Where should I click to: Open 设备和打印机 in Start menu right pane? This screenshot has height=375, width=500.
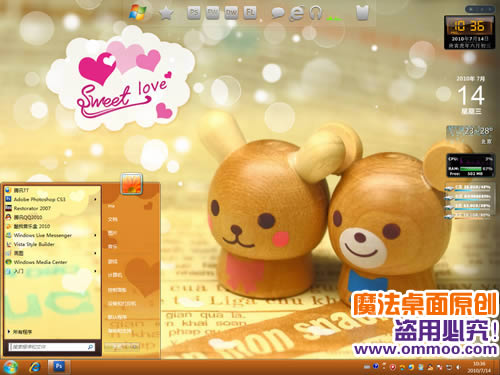[121, 304]
